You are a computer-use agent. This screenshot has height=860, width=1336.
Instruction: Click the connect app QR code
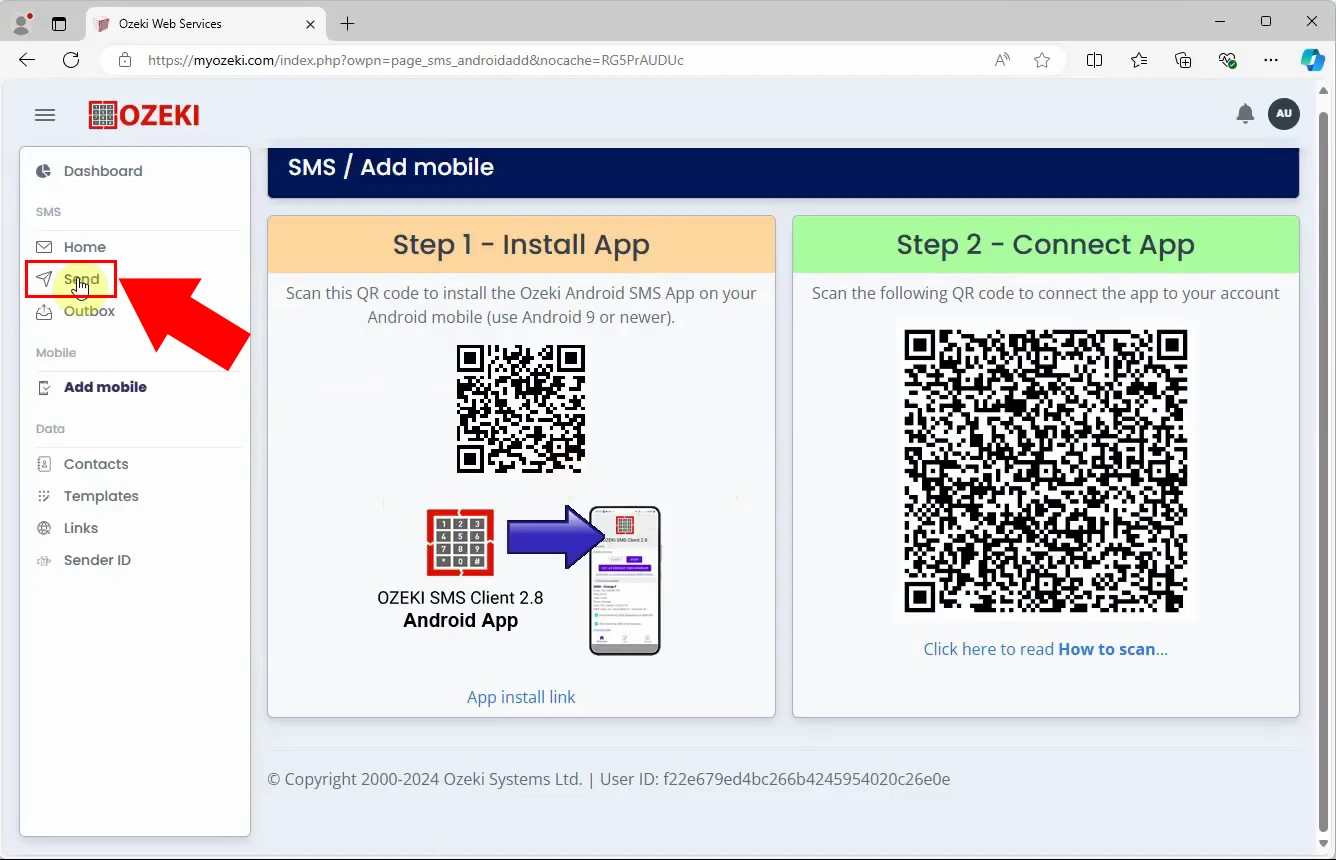coord(1046,471)
